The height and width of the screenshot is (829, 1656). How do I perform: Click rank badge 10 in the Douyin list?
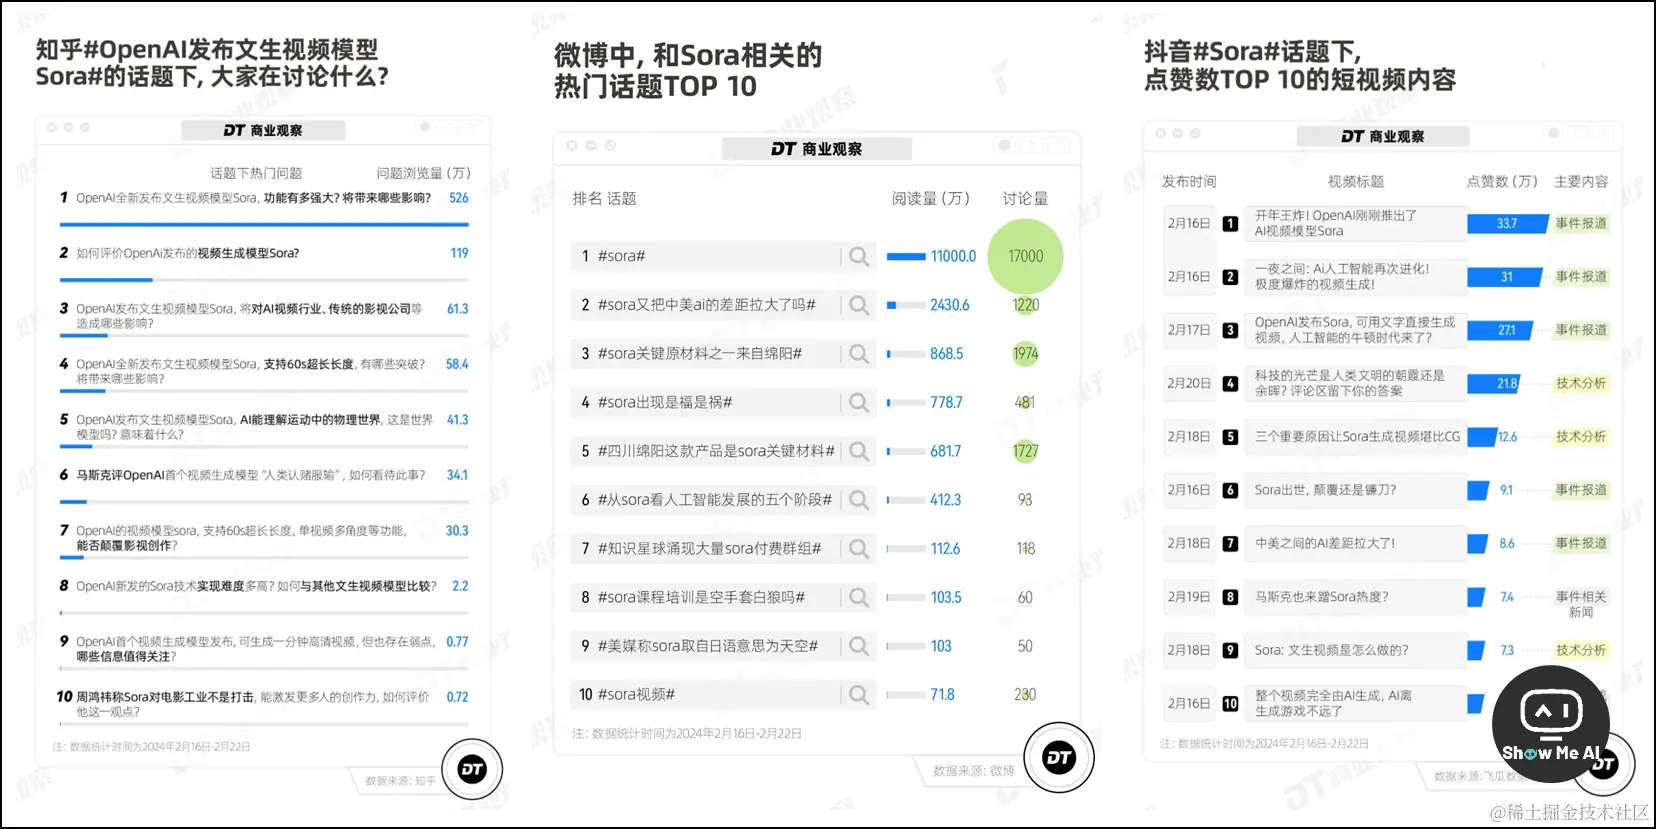(1230, 704)
